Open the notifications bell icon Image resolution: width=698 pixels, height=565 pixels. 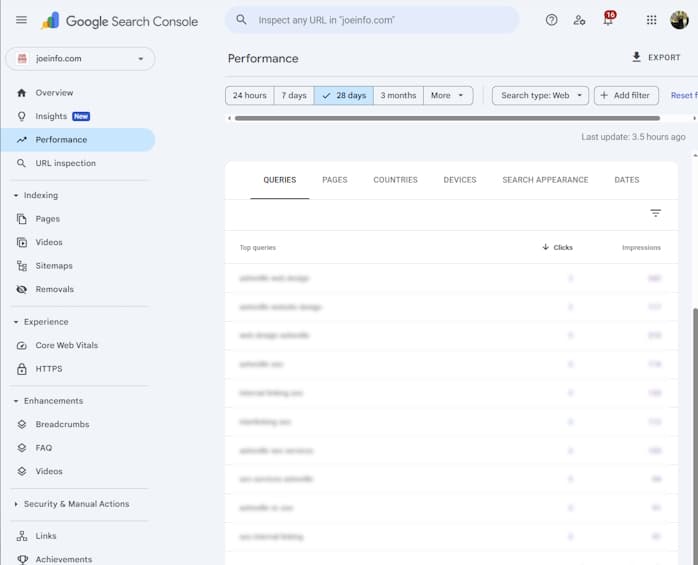[608, 20]
